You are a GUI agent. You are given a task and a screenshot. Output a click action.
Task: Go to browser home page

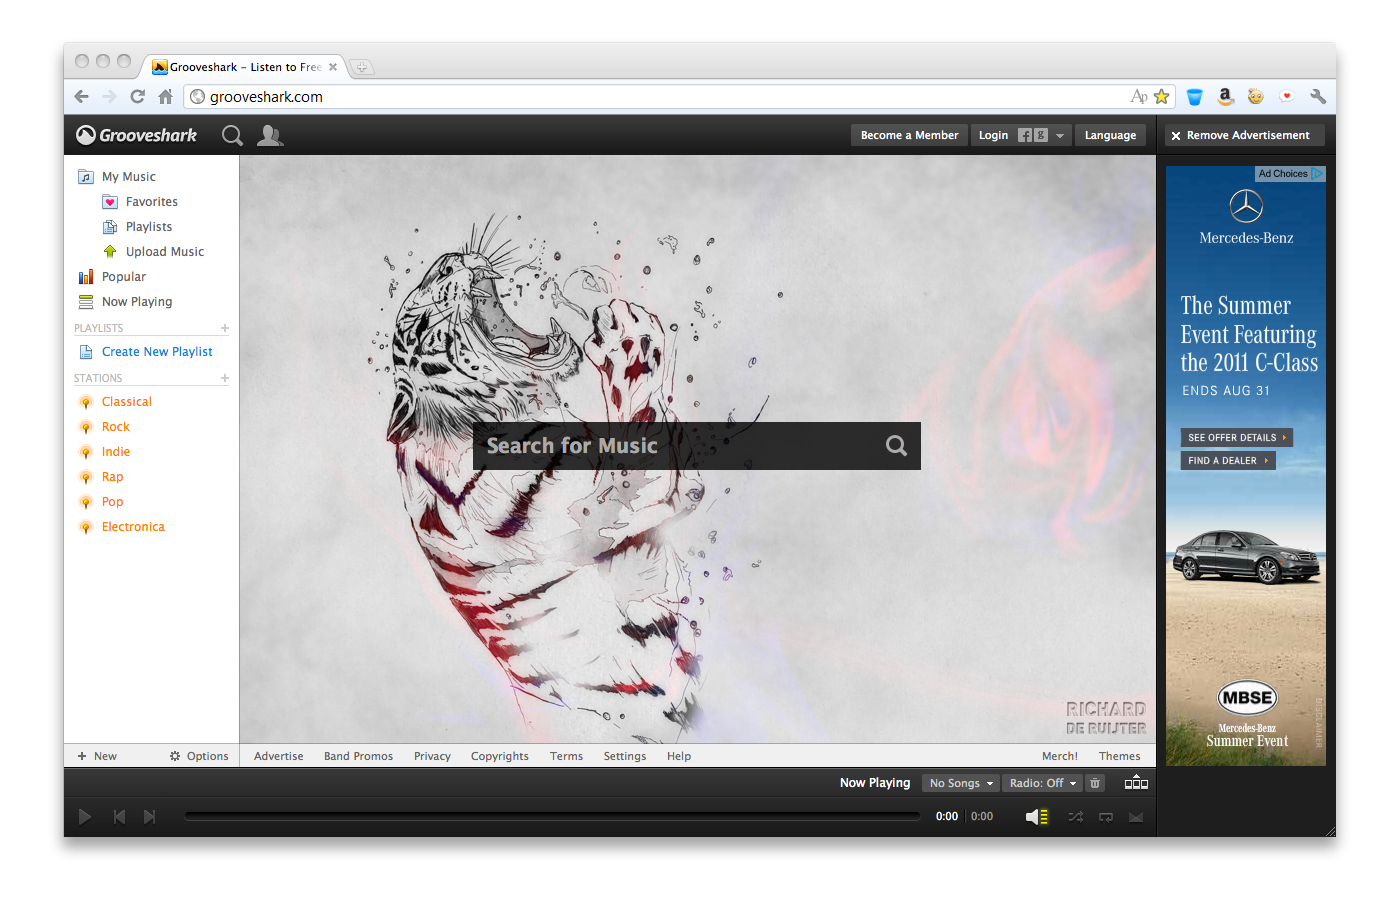click(x=166, y=97)
